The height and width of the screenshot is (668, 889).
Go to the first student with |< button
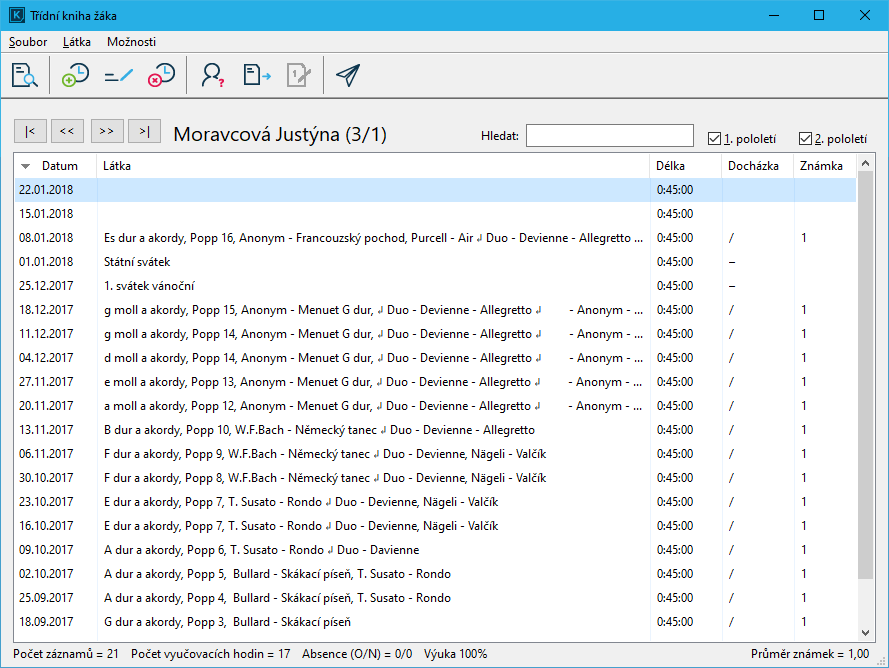point(30,131)
